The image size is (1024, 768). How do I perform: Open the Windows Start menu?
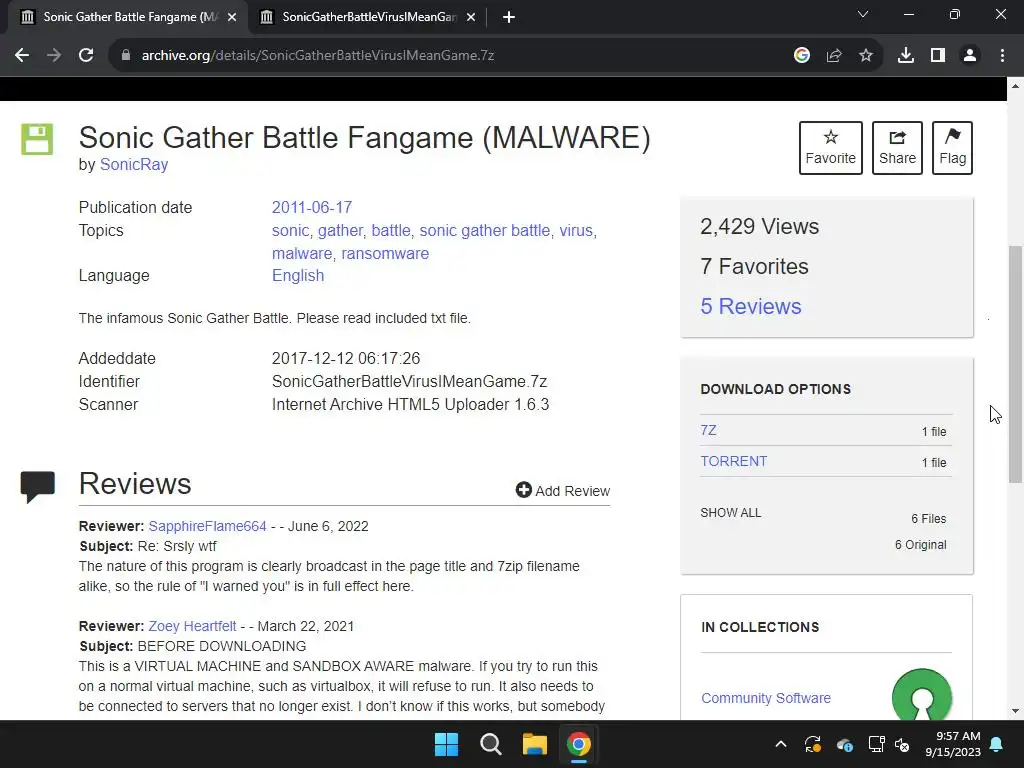tap(447, 744)
